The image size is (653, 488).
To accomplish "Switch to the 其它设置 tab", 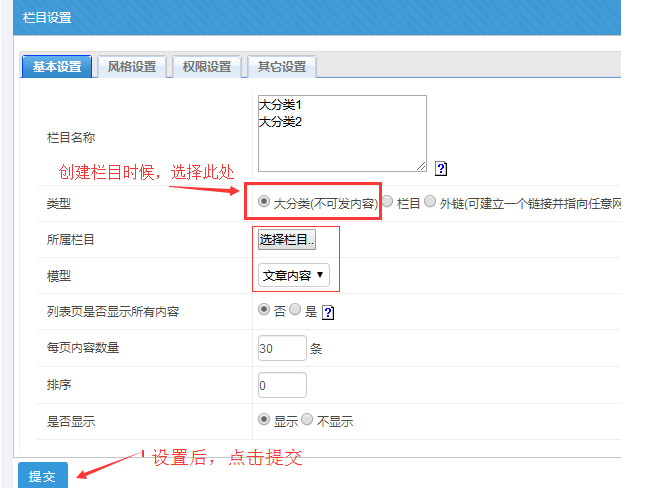I will (282, 67).
